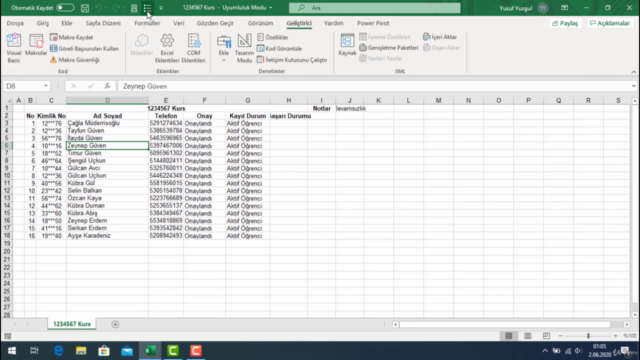Viewport: 640px width, 360px height.
Task: Click İletişim Kutusunu Çalıştır
Action: (x=292, y=60)
